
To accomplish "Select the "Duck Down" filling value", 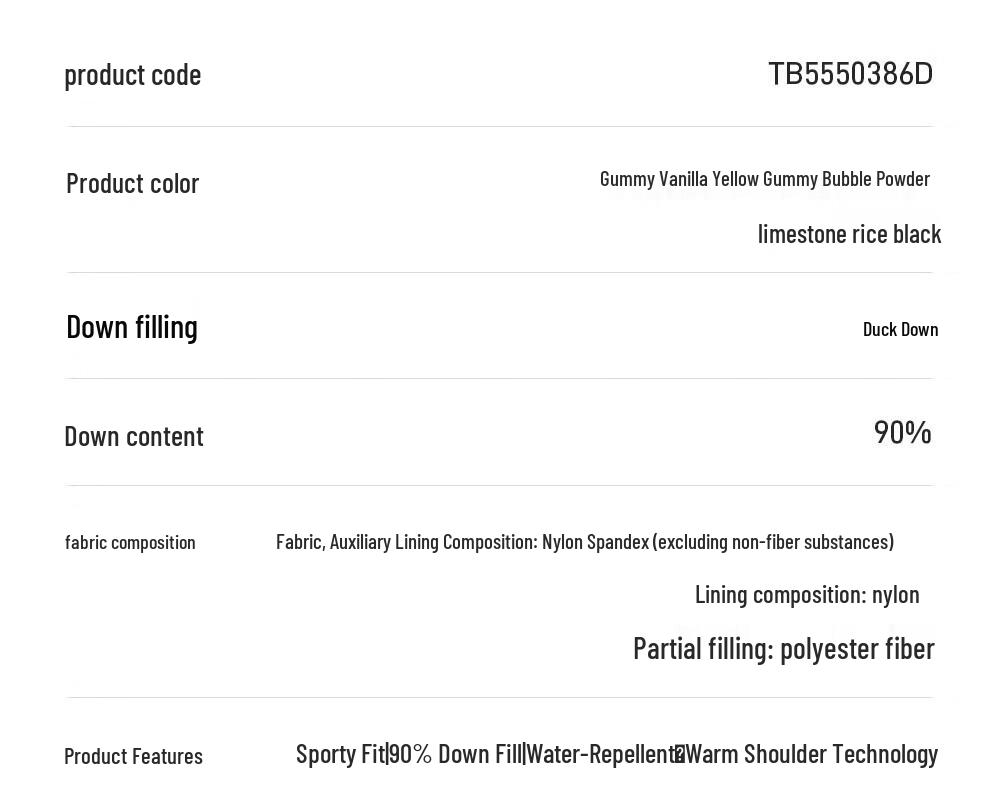I will coord(900,329).
